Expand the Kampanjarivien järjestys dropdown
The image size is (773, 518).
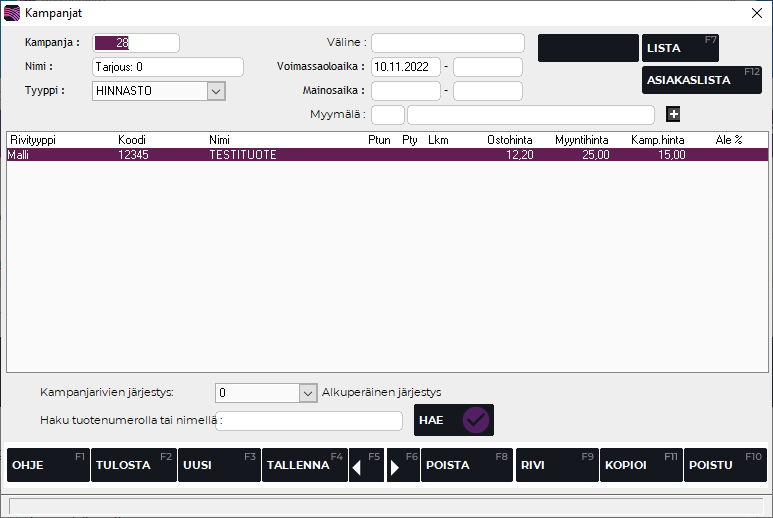tap(308, 393)
